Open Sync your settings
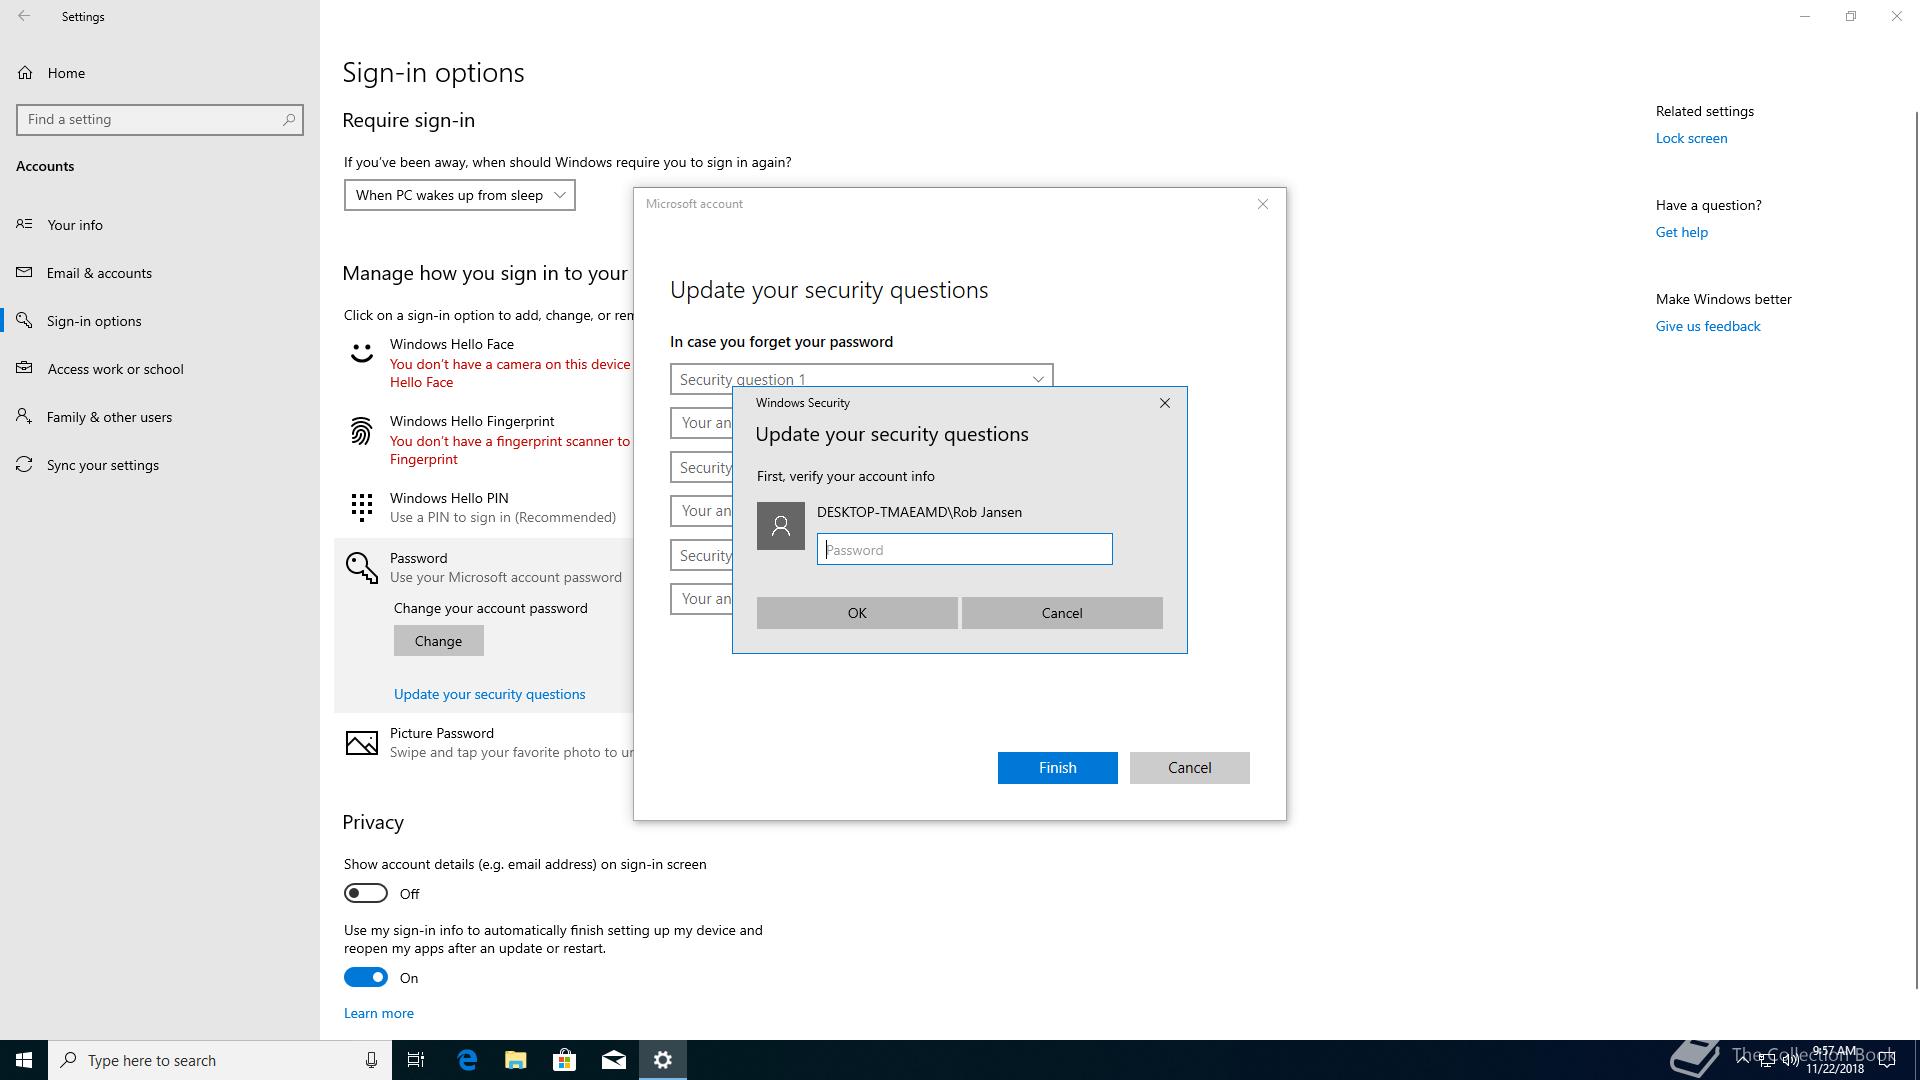This screenshot has width=1920, height=1080. click(x=102, y=465)
